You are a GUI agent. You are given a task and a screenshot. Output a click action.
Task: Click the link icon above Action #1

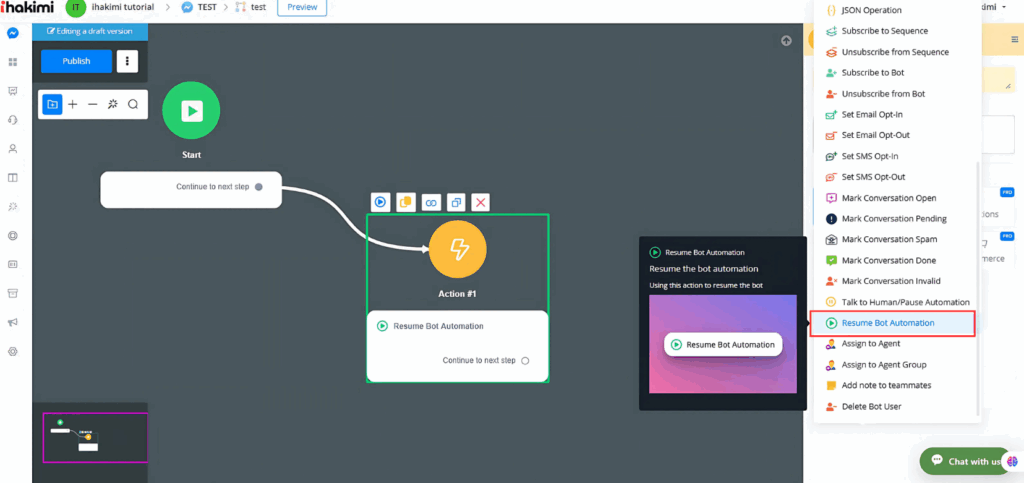pyautogui.click(x=431, y=202)
